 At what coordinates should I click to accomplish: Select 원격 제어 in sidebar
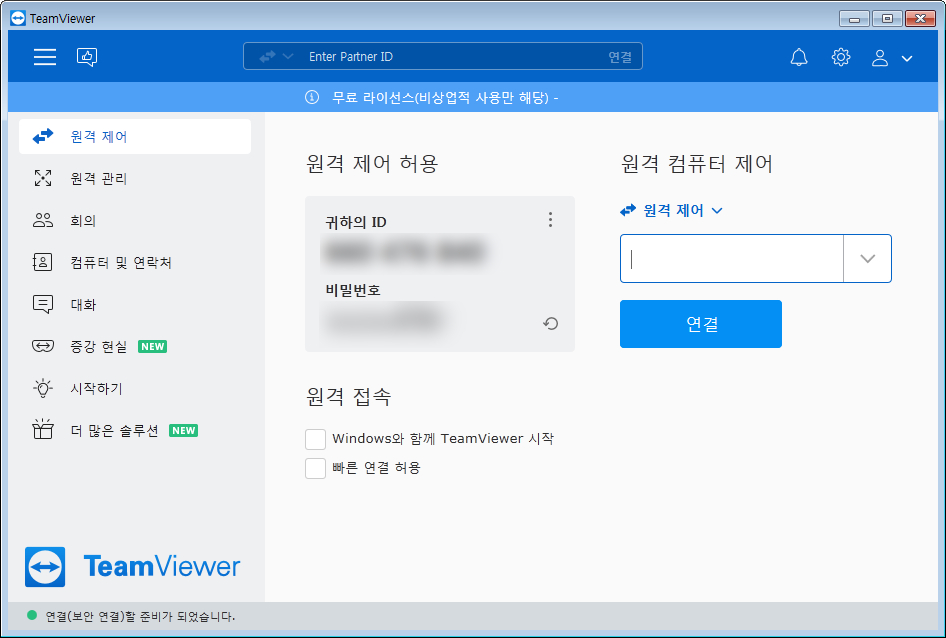click(135, 136)
